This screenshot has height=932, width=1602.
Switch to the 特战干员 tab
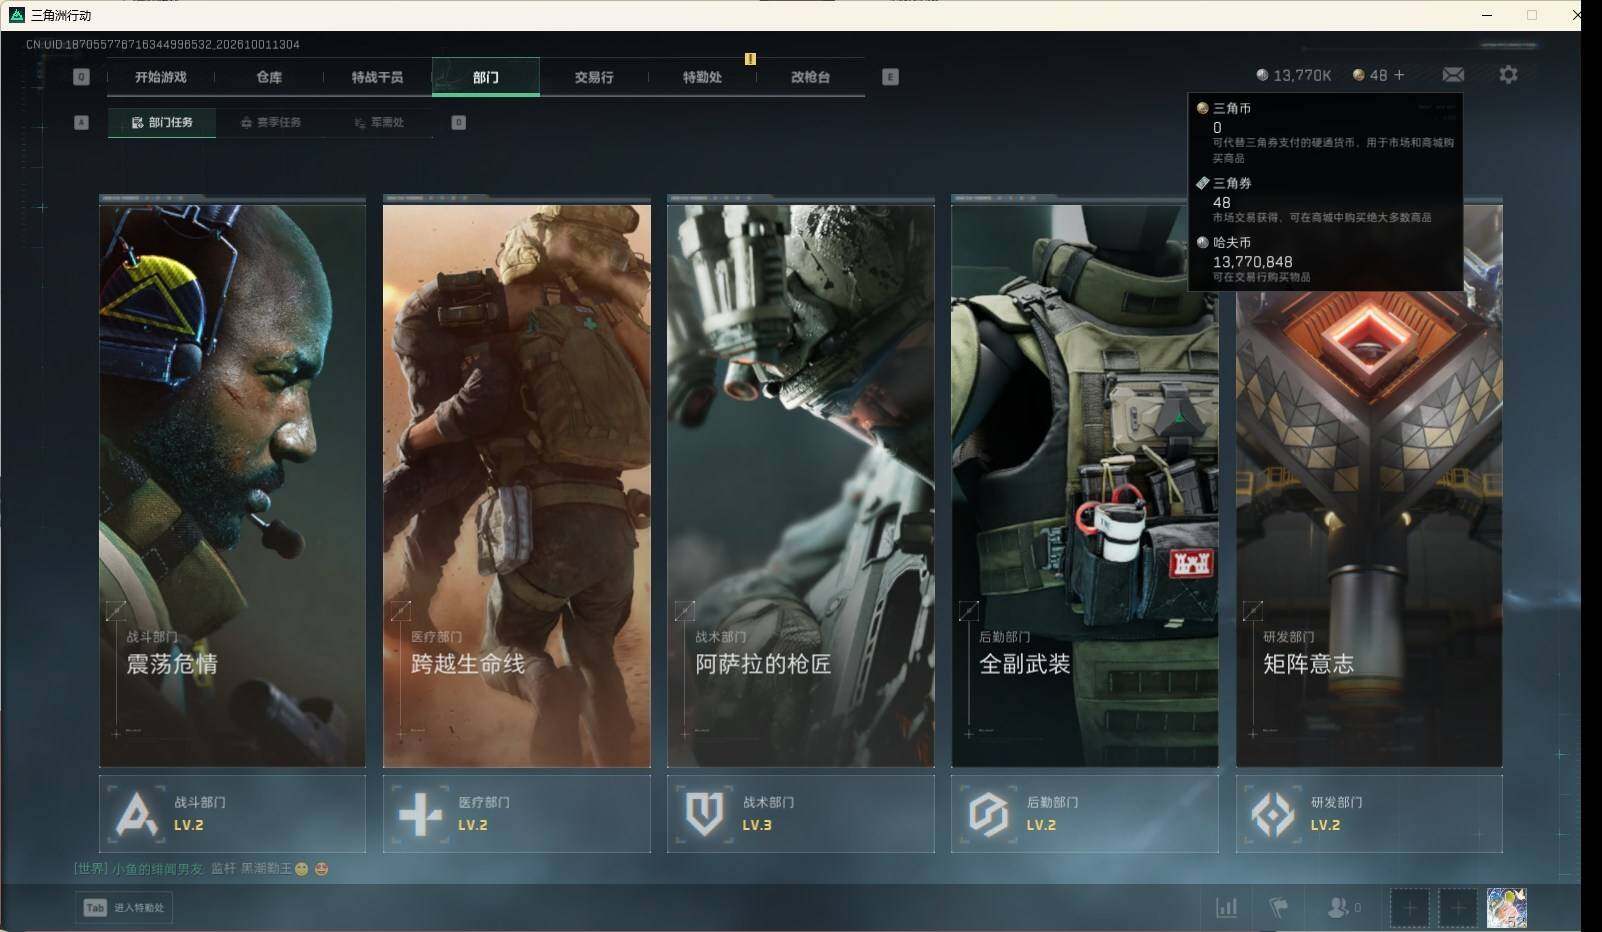click(x=377, y=77)
